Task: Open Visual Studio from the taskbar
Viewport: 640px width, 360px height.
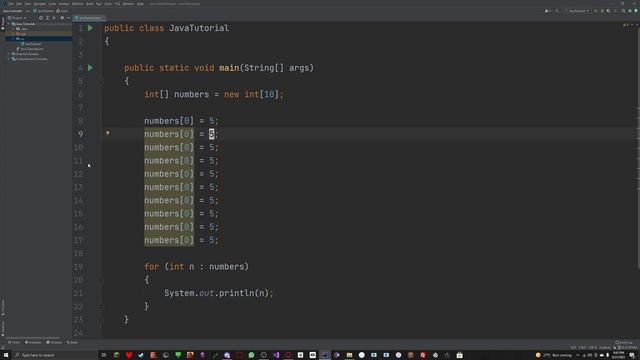Action: pyautogui.click(x=276, y=355)
